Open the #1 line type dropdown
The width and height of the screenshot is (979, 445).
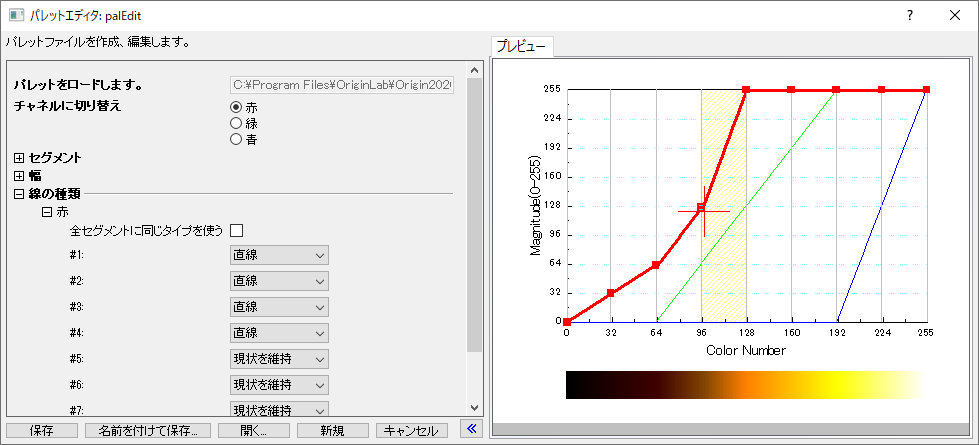tap(279, 255)
